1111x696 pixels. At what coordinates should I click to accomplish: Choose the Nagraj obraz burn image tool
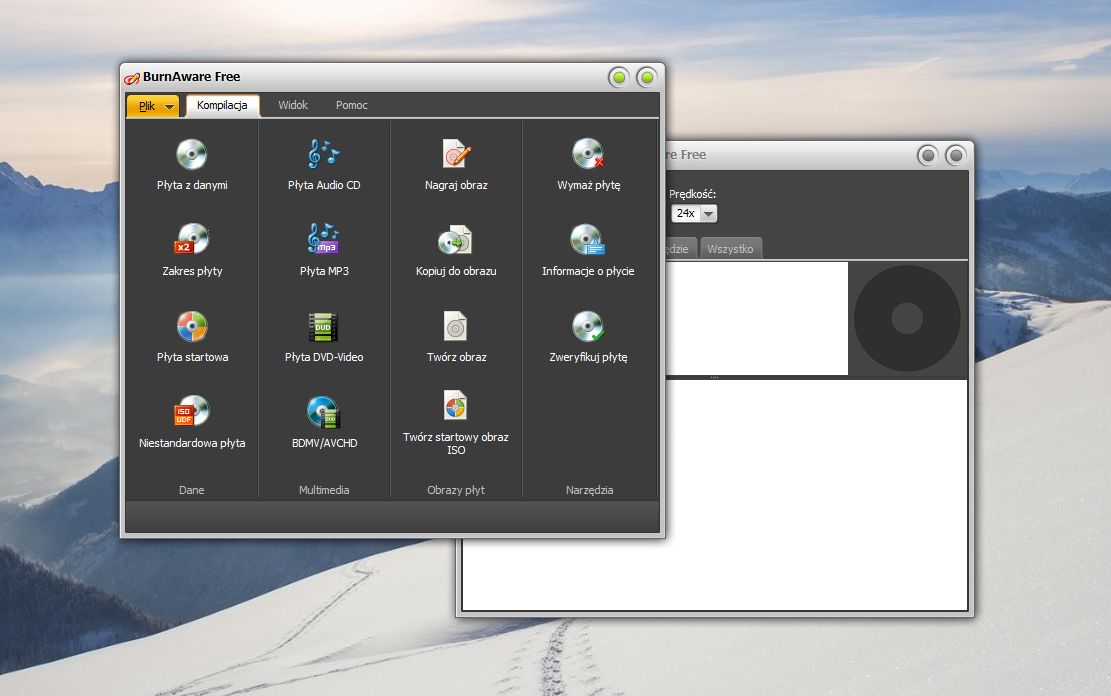(x=456, y=165)
